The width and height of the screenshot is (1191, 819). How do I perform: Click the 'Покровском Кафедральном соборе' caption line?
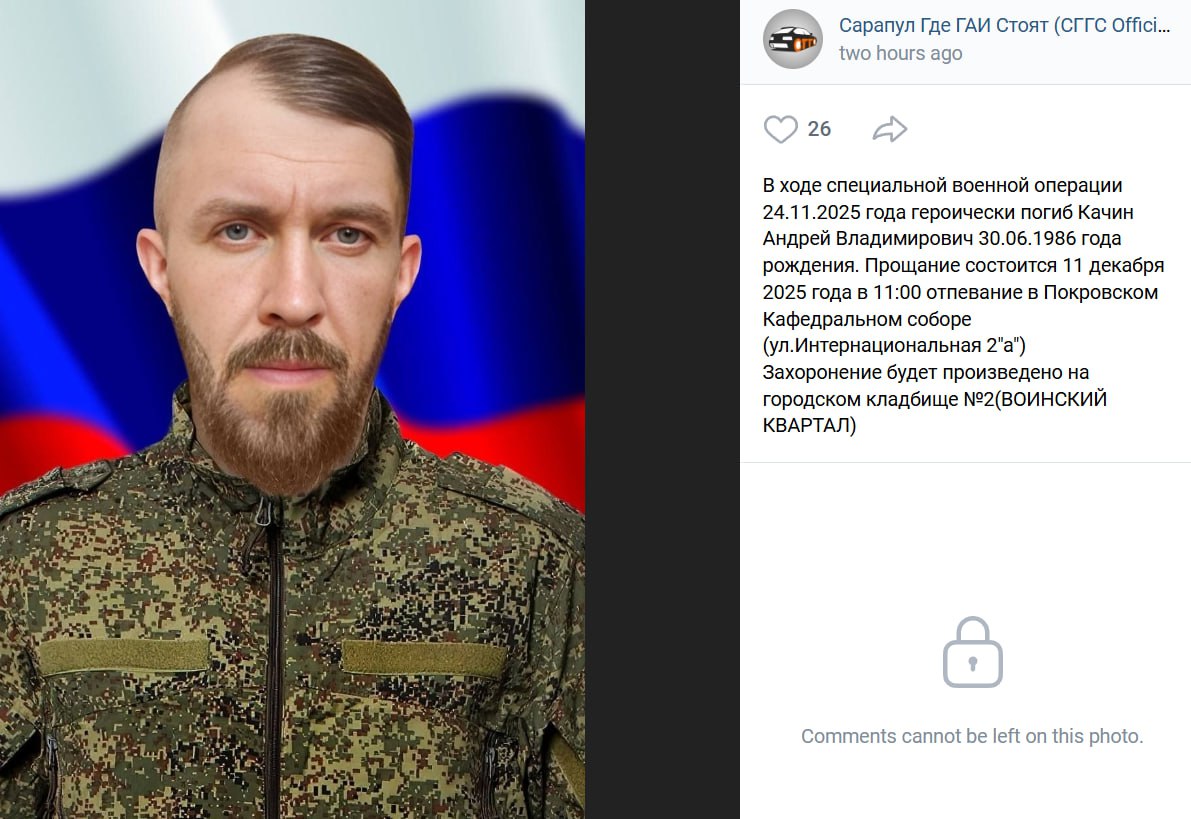pyautogui.click(x=960, y=305)
